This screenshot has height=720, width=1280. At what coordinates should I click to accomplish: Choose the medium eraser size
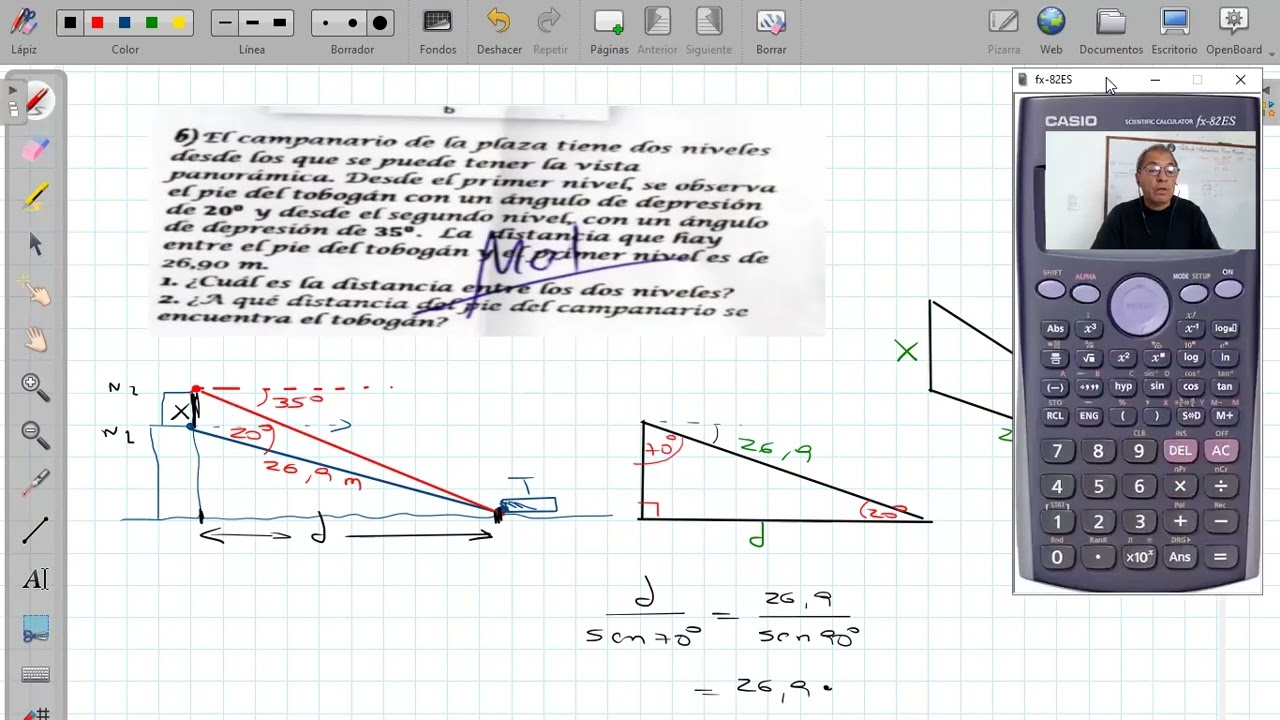tap(353, 23)
